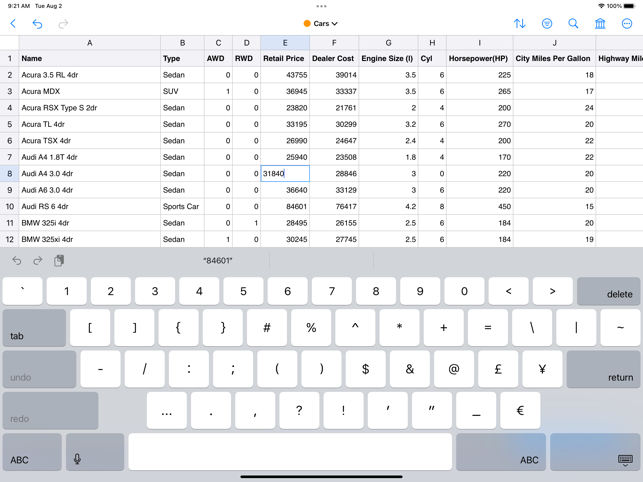Select the "Acura RSX Type S 2dr" cell
Viewport: 643px width, 482px height.
coord(89,107)
